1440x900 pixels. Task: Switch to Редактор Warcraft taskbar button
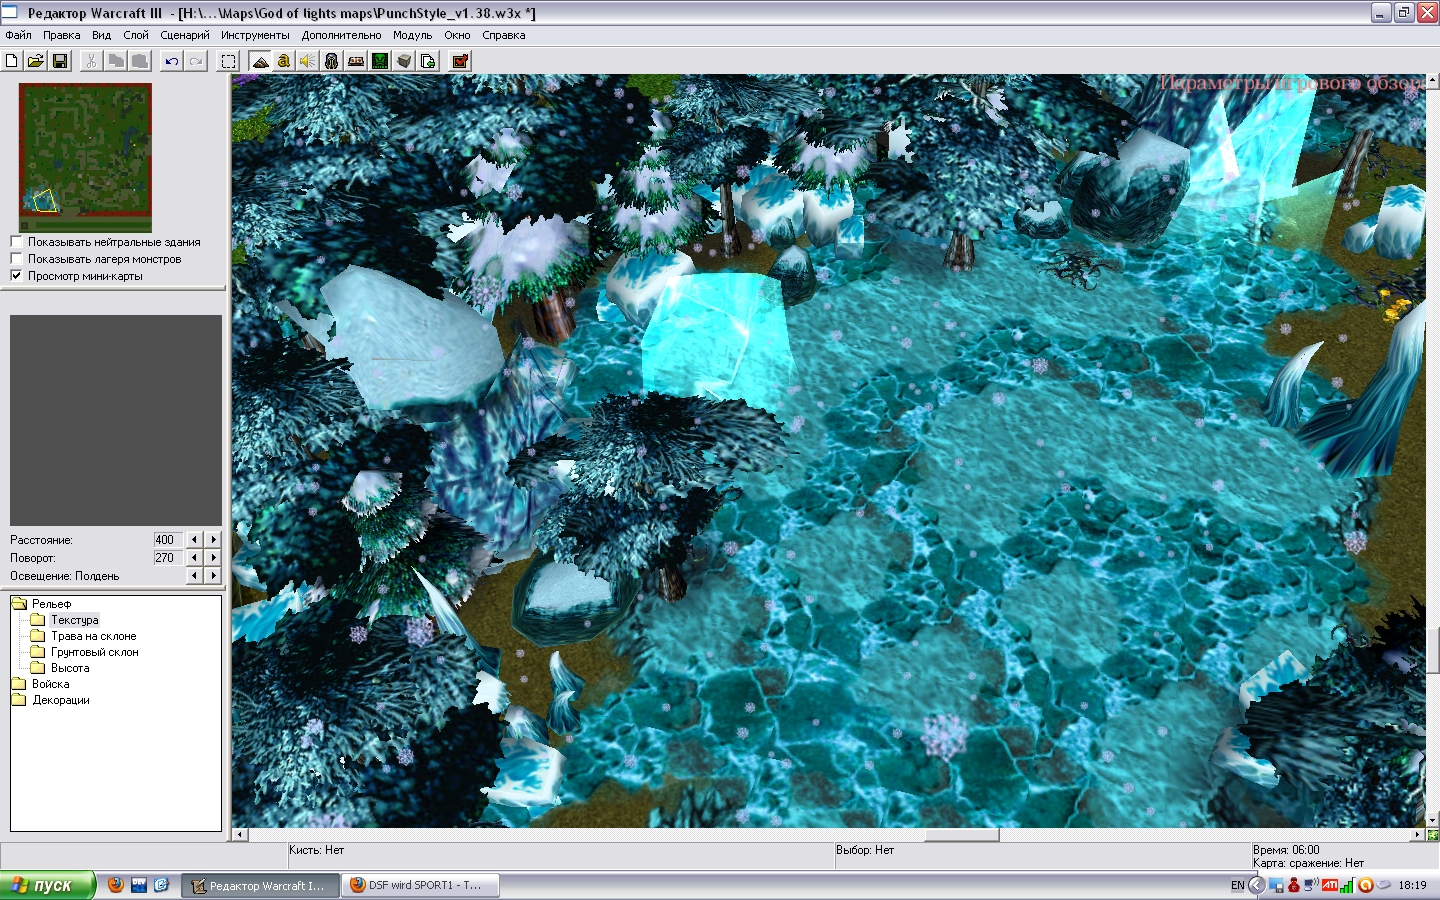click(260, 885)
